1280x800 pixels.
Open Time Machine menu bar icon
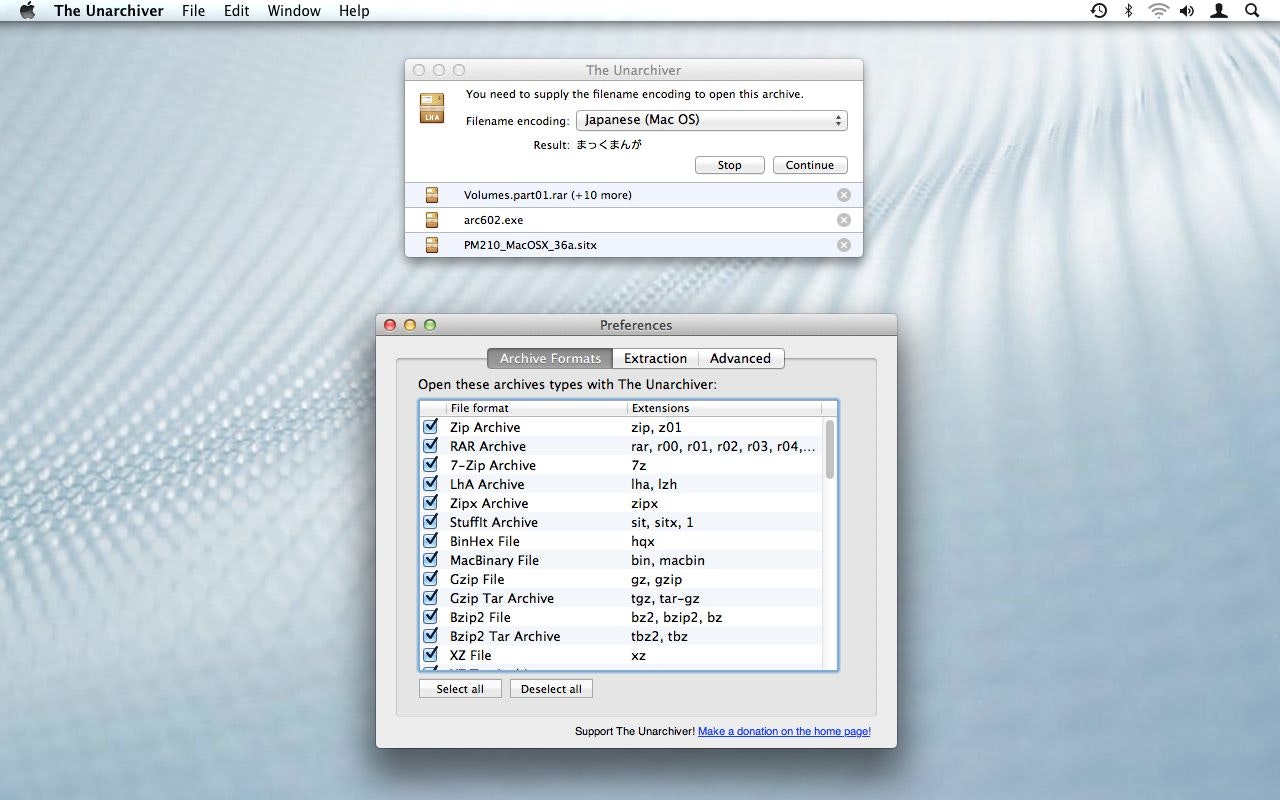pos(1099,11)
